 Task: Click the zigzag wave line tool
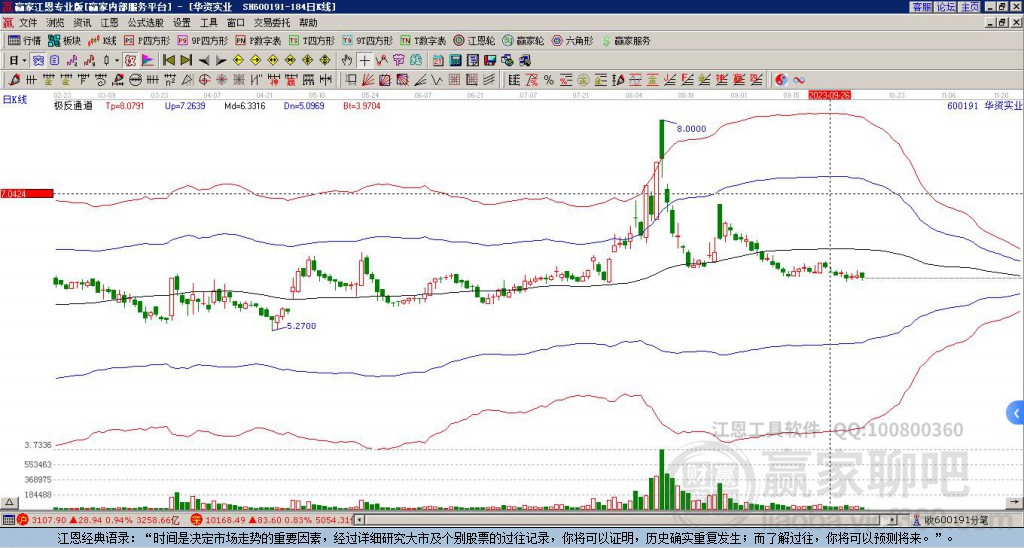(x=435, y=80)
